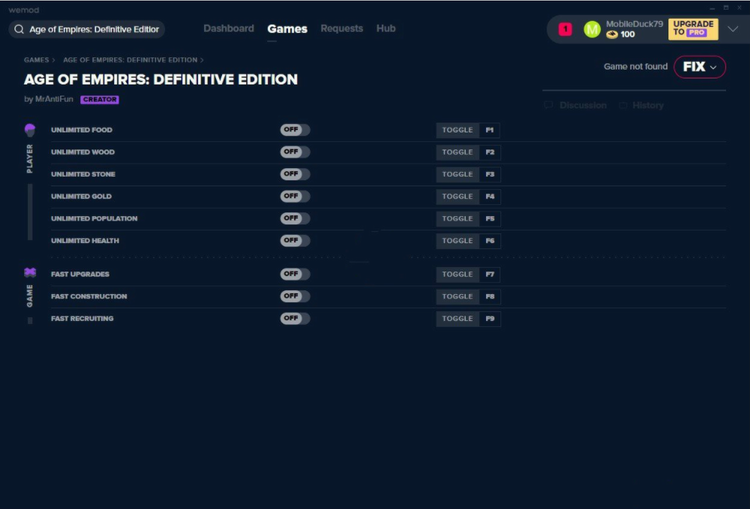Viewport: 750px width, 509px height.
Task: Click GAMES breadcrumb link
Action: (x=36, y=60)
